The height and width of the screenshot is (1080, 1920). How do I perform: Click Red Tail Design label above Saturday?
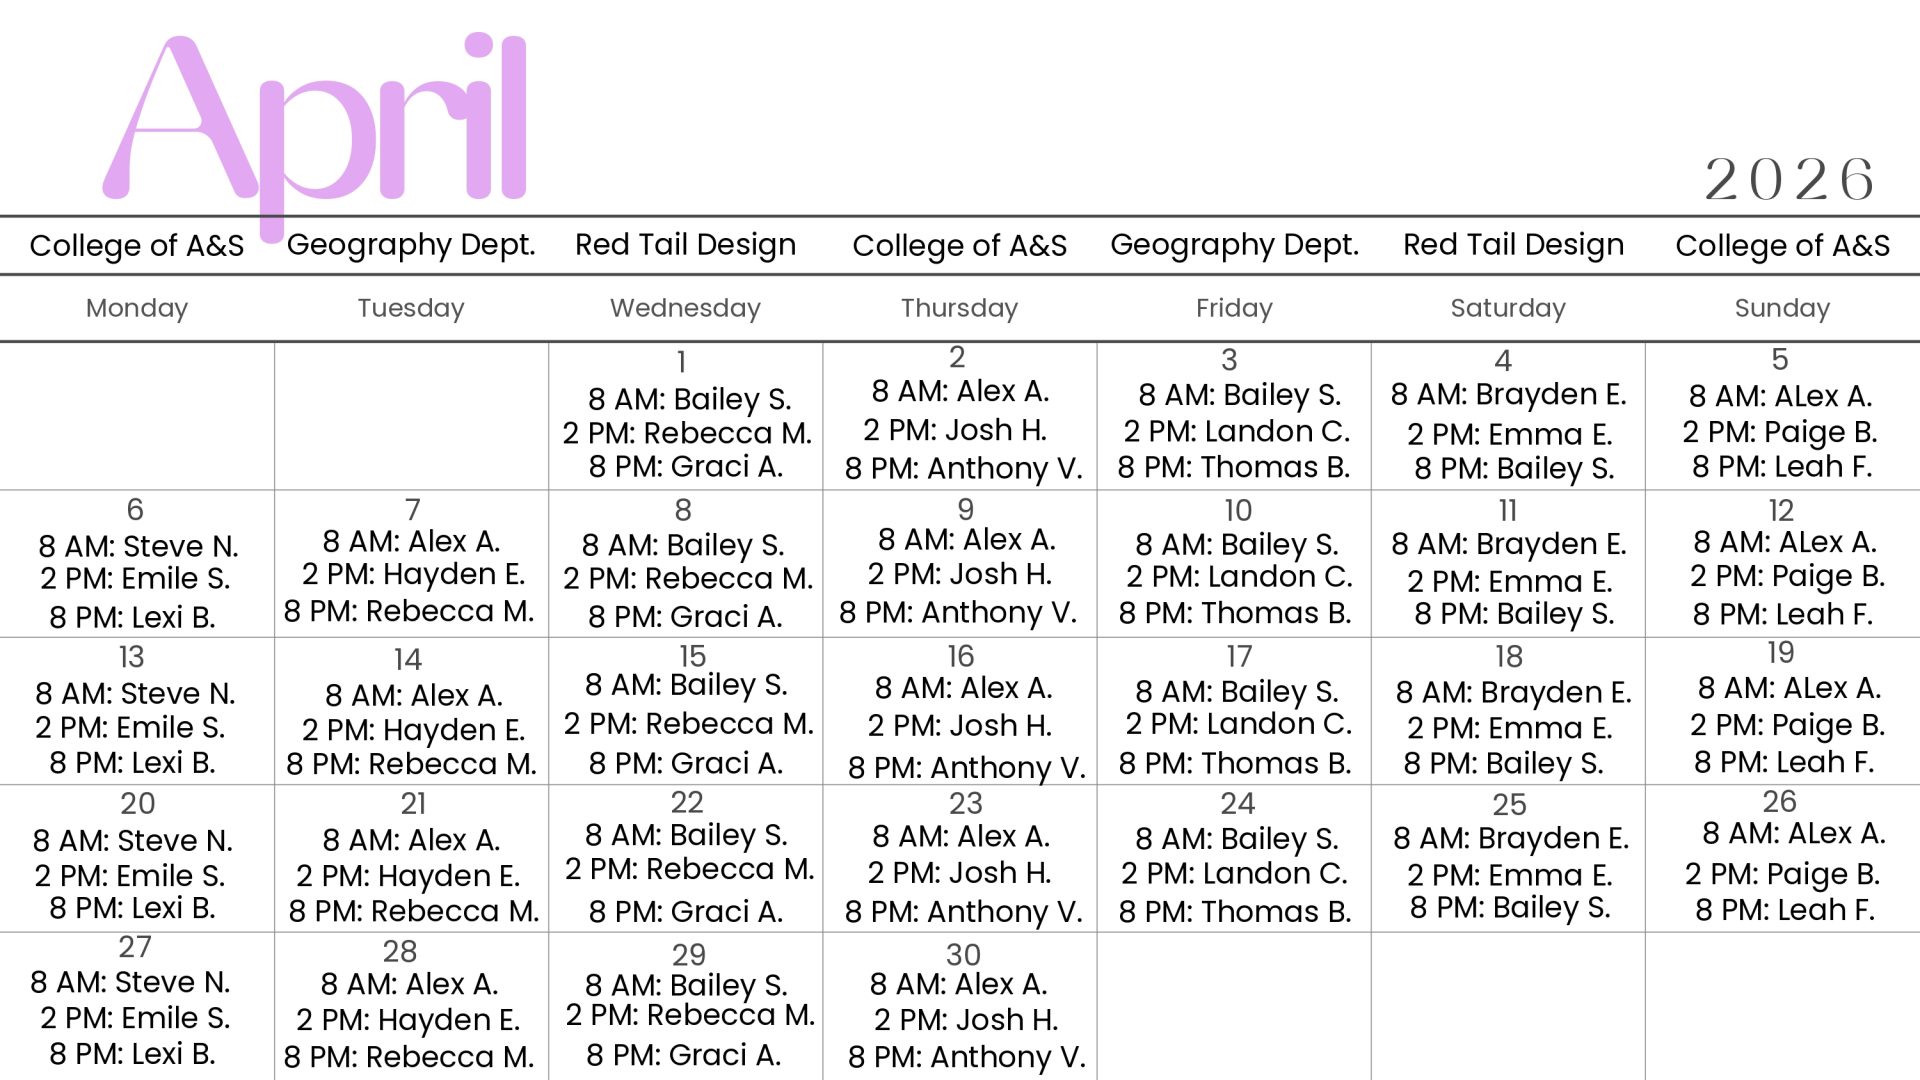tap(1513, 245)
